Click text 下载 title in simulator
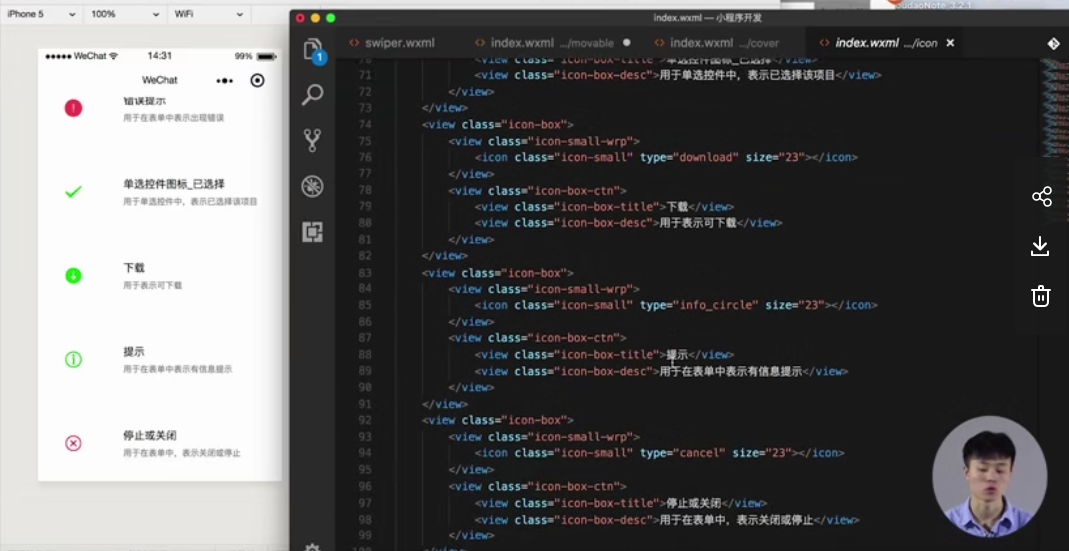This screenshot has width=1069, height=551. [134, 268]
